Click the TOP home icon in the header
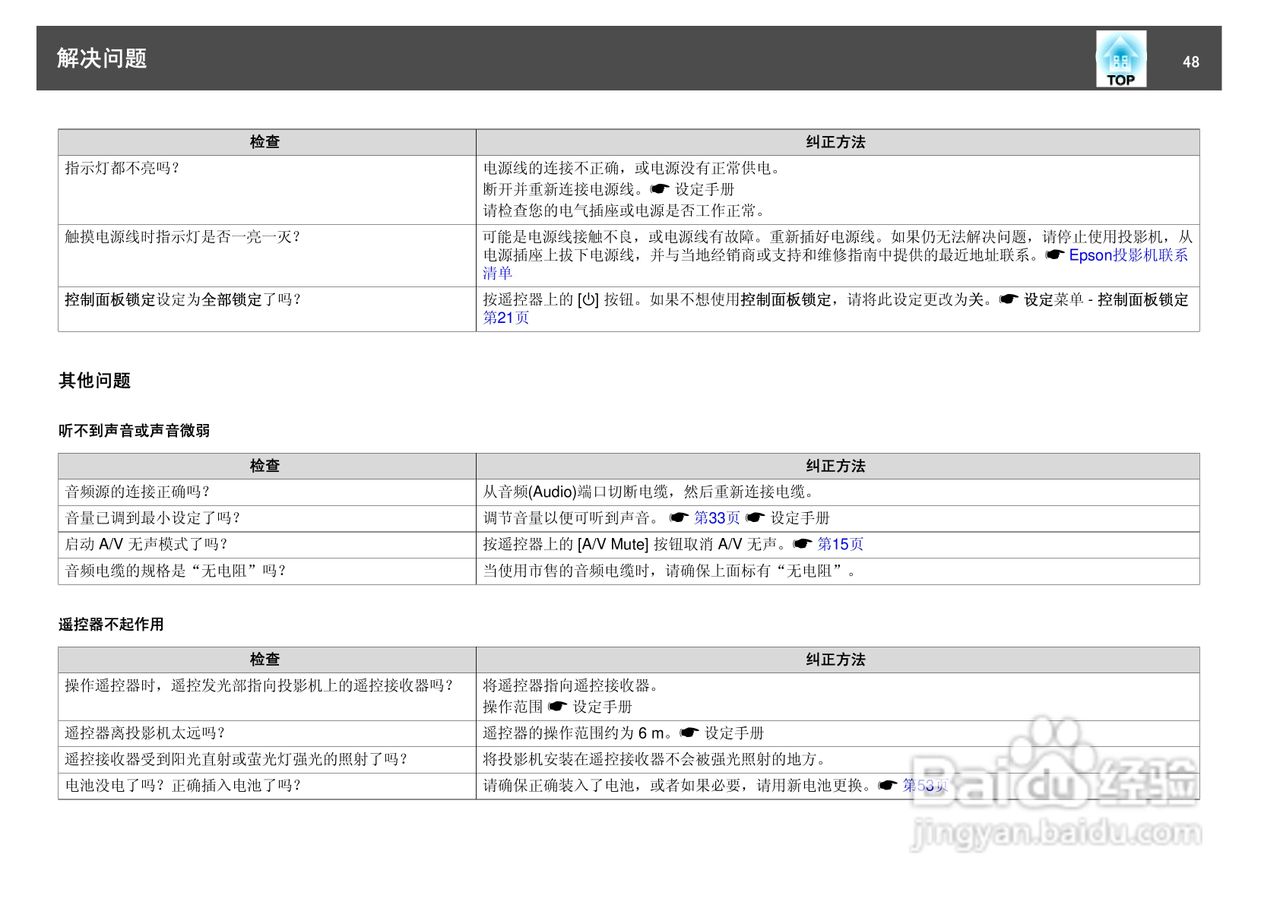The image size is (1280, 905). (x=1121, y=59)
